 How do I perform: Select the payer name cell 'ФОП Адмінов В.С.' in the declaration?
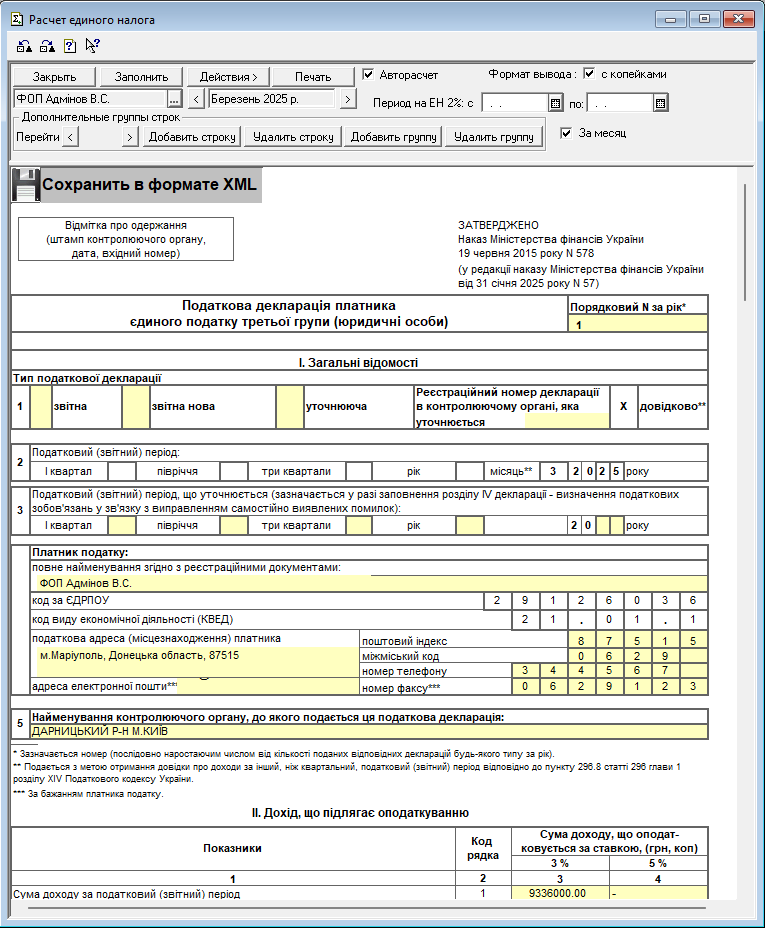[x=370, y=584]
